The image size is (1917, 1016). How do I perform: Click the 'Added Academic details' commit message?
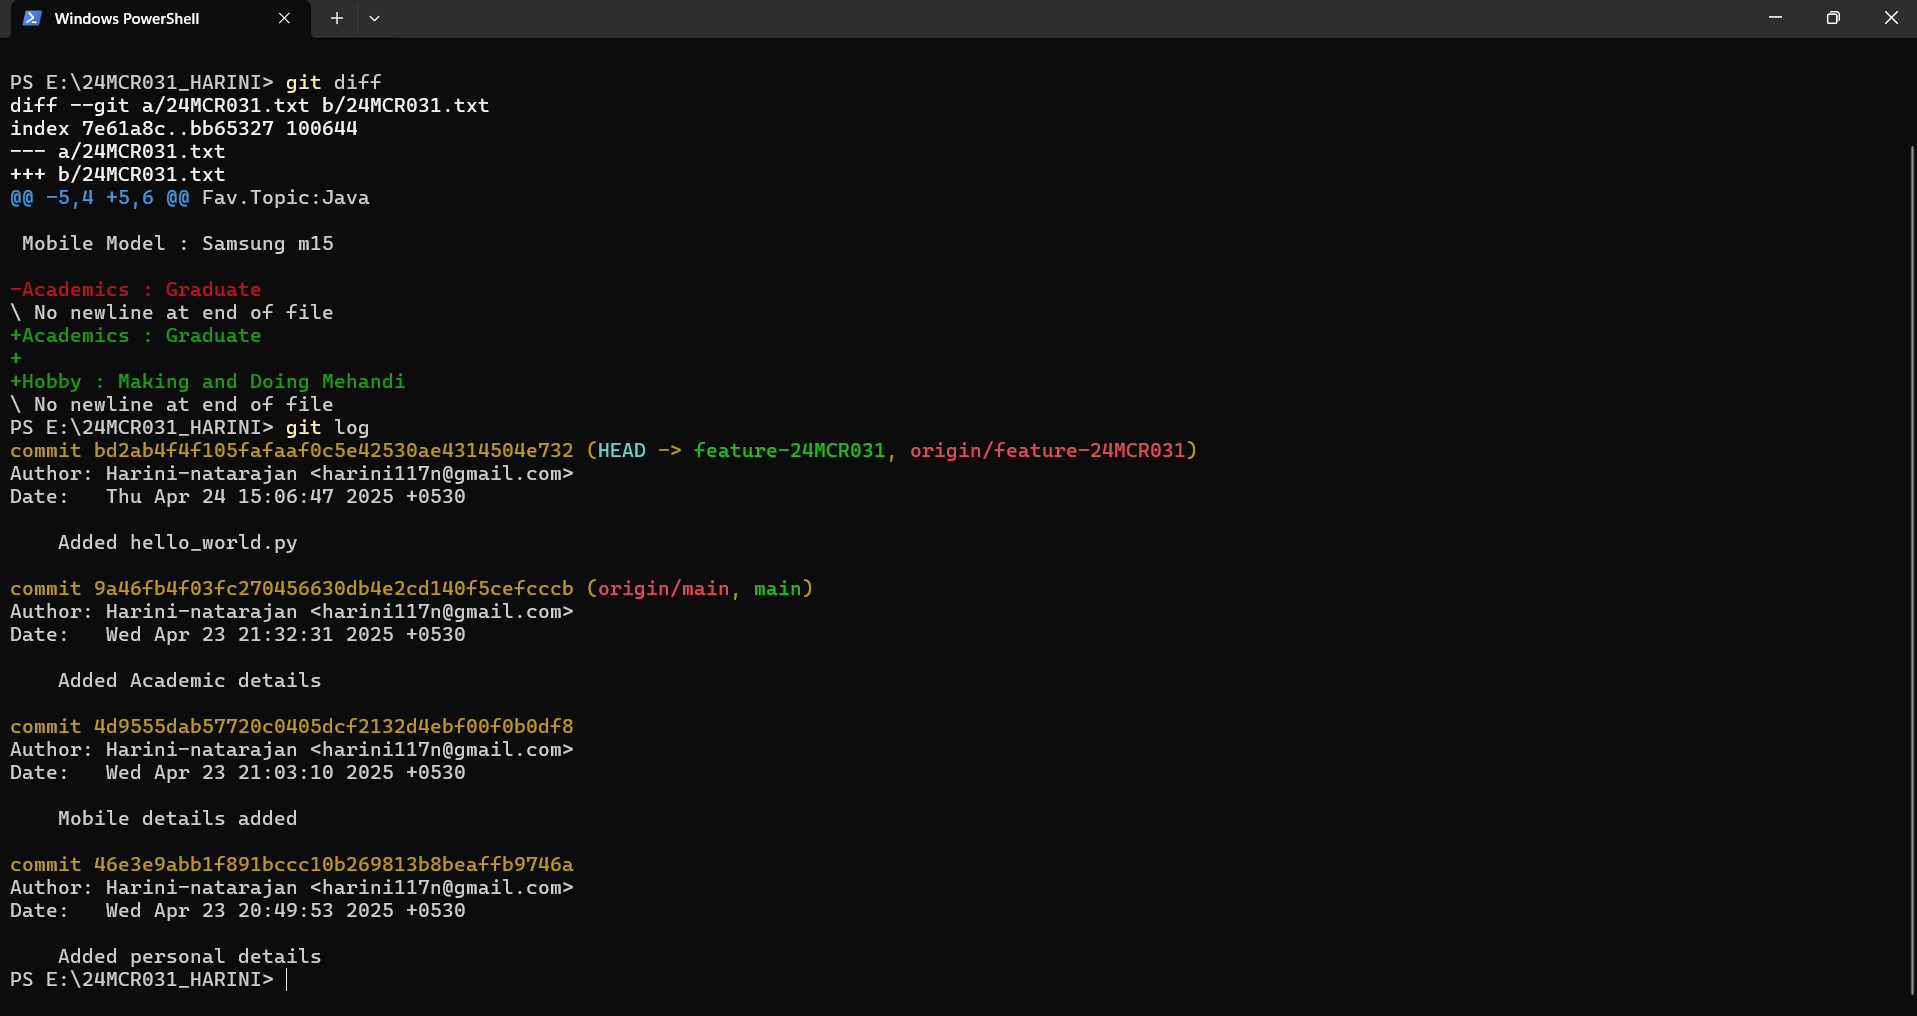[190, 681]
